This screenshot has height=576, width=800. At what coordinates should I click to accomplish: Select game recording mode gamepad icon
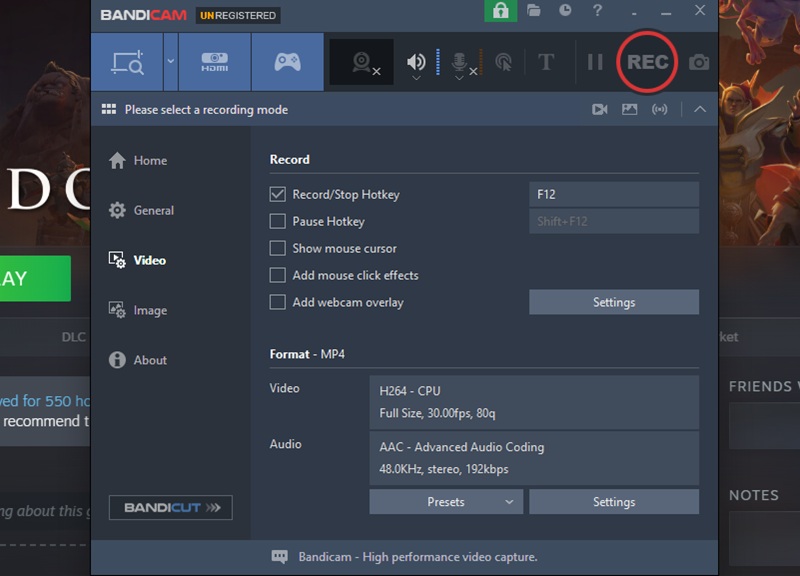click(288, 62)
